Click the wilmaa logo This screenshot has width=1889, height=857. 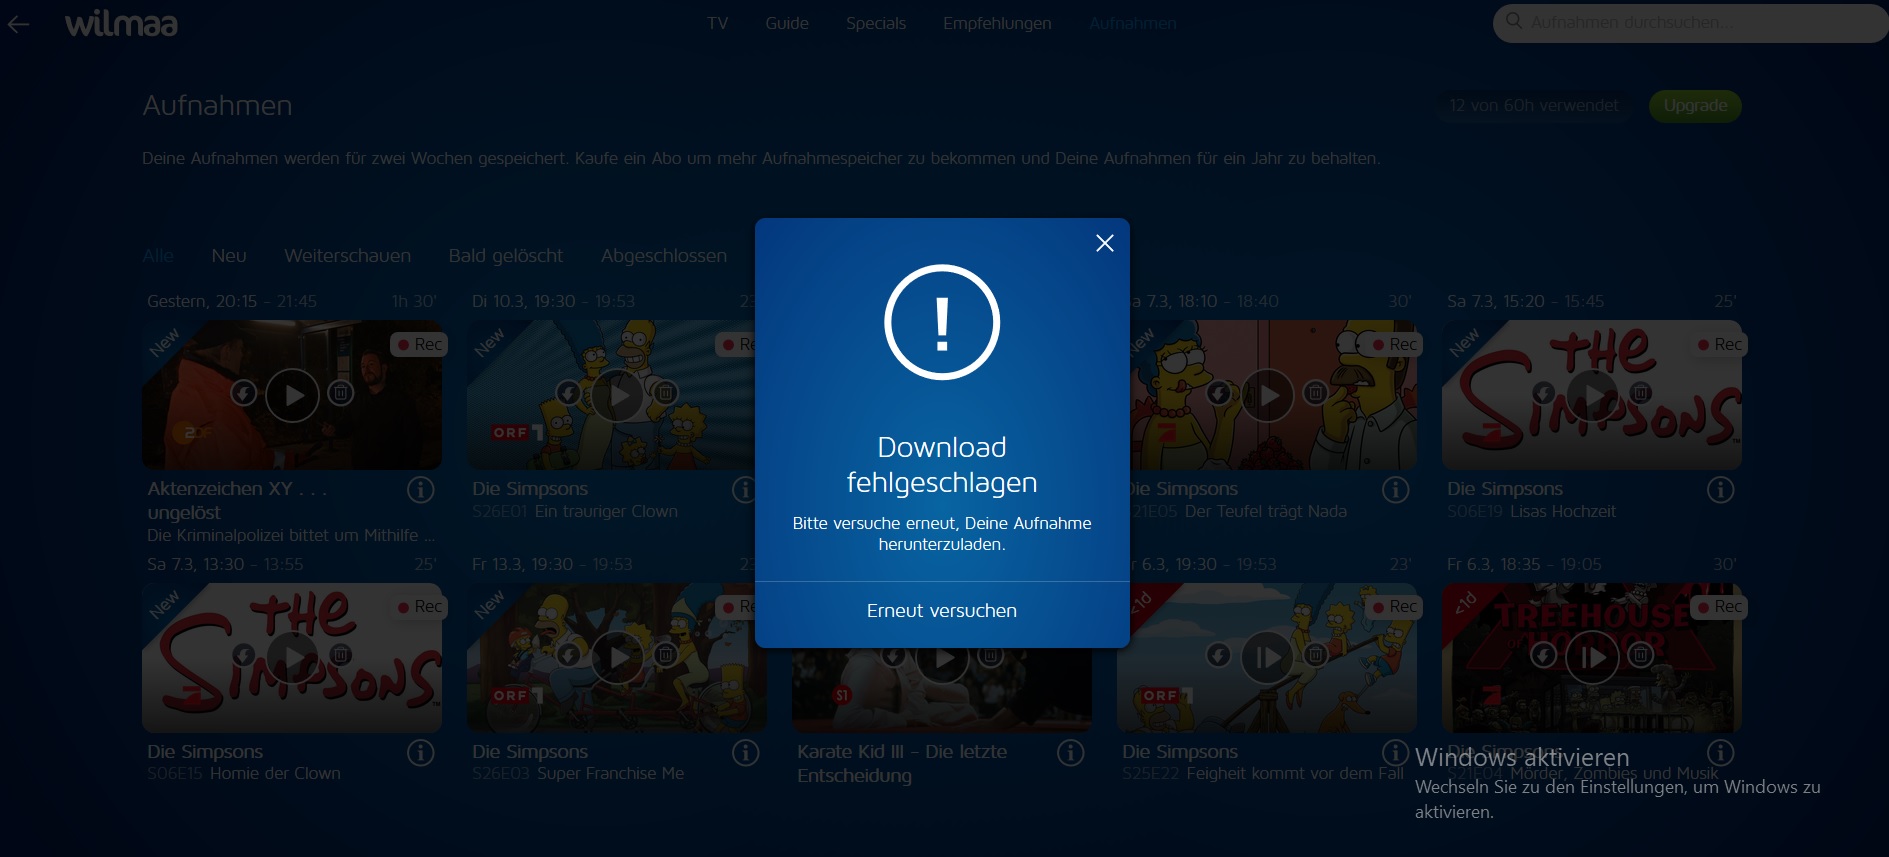coord(121,23)
